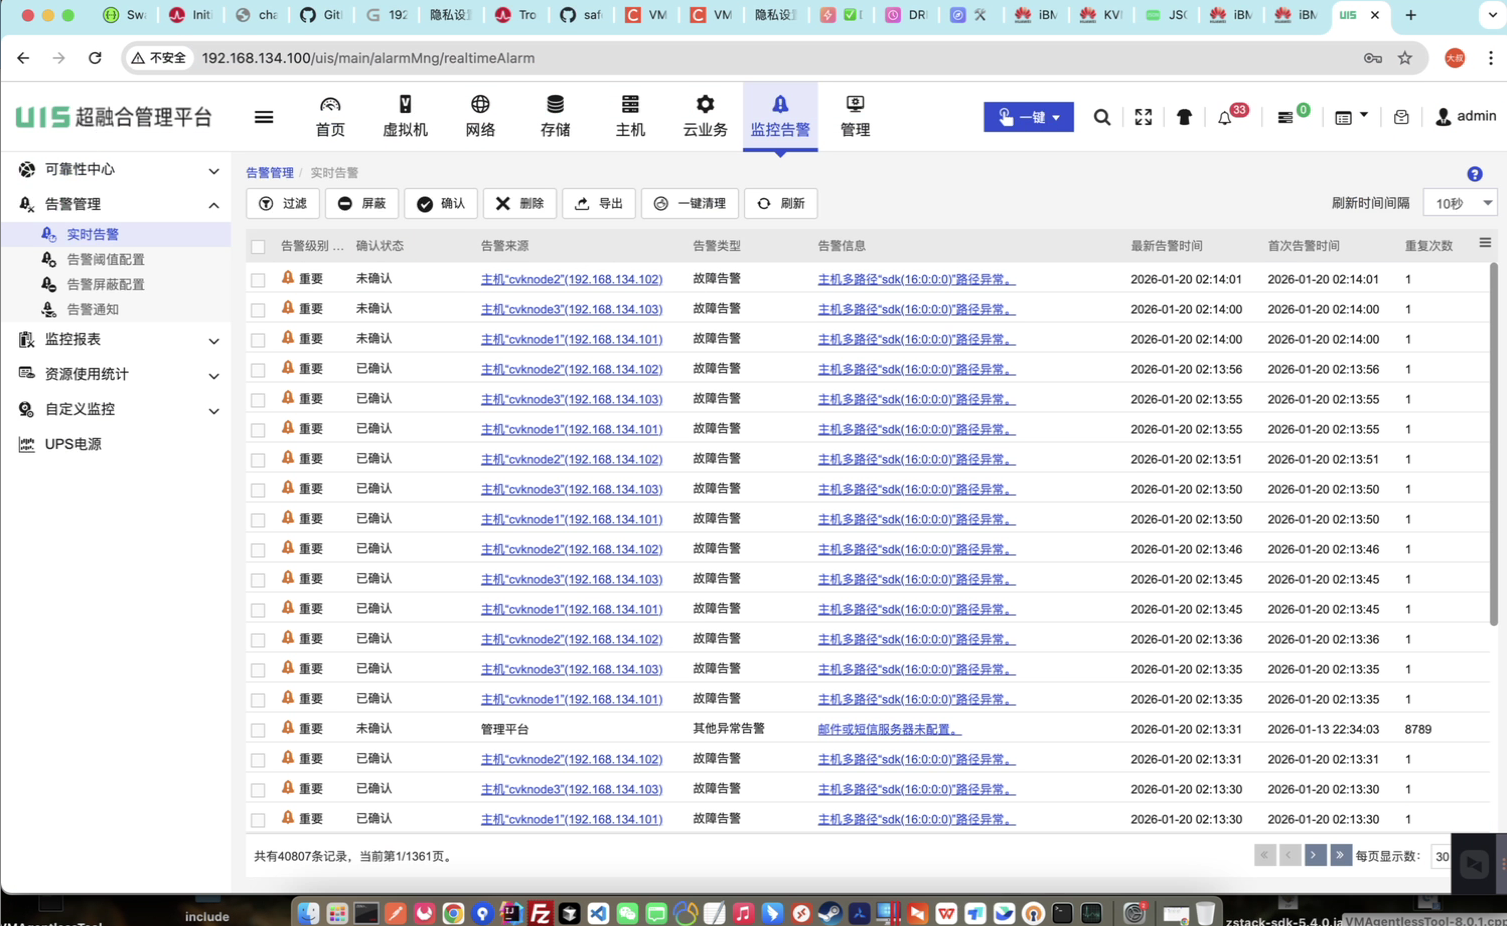Check the first cvknode2 alarm row checkbox
The width and height of the screenshot is (1507, 926).
[258, 280]
